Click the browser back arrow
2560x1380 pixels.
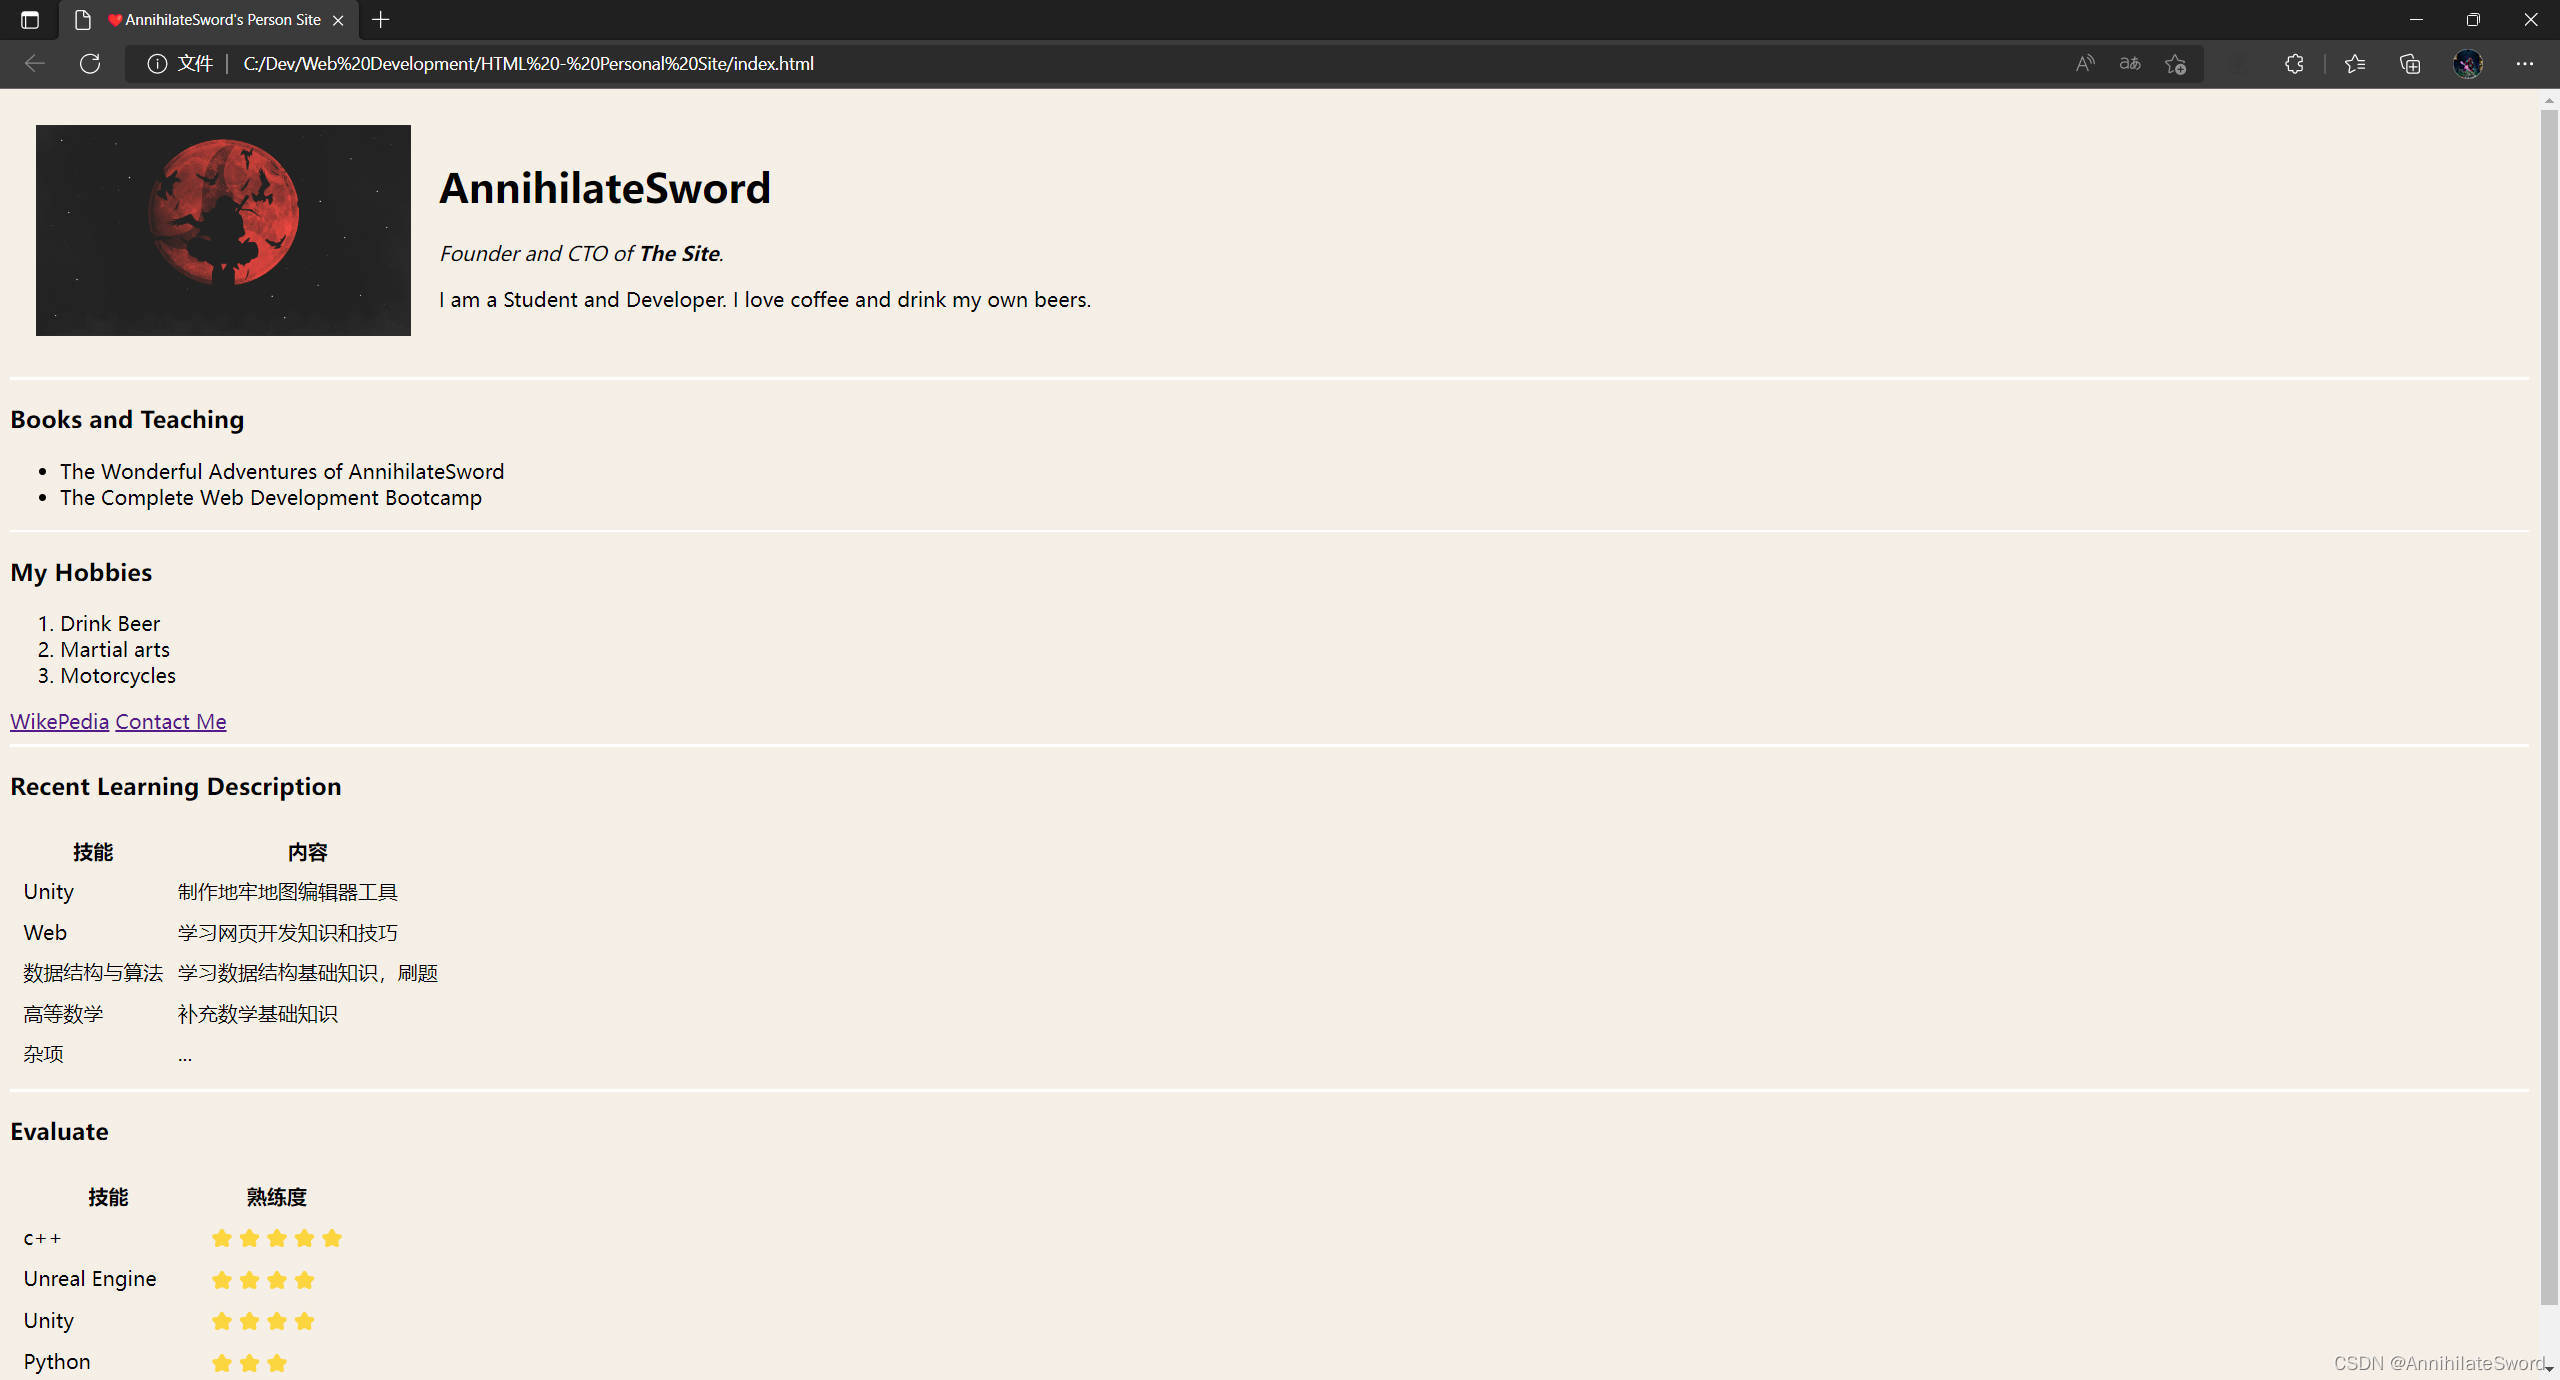[35, 64]
